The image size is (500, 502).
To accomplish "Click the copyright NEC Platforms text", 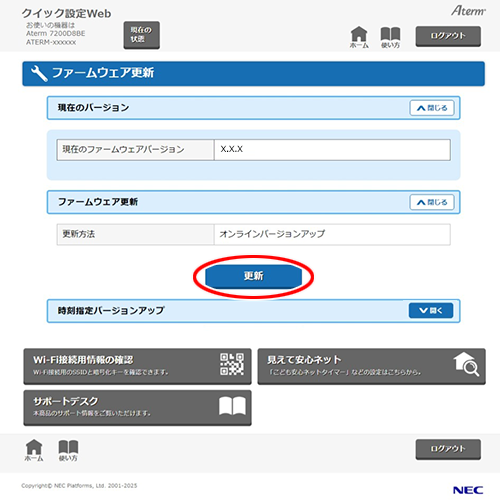I will pos(79,486).
